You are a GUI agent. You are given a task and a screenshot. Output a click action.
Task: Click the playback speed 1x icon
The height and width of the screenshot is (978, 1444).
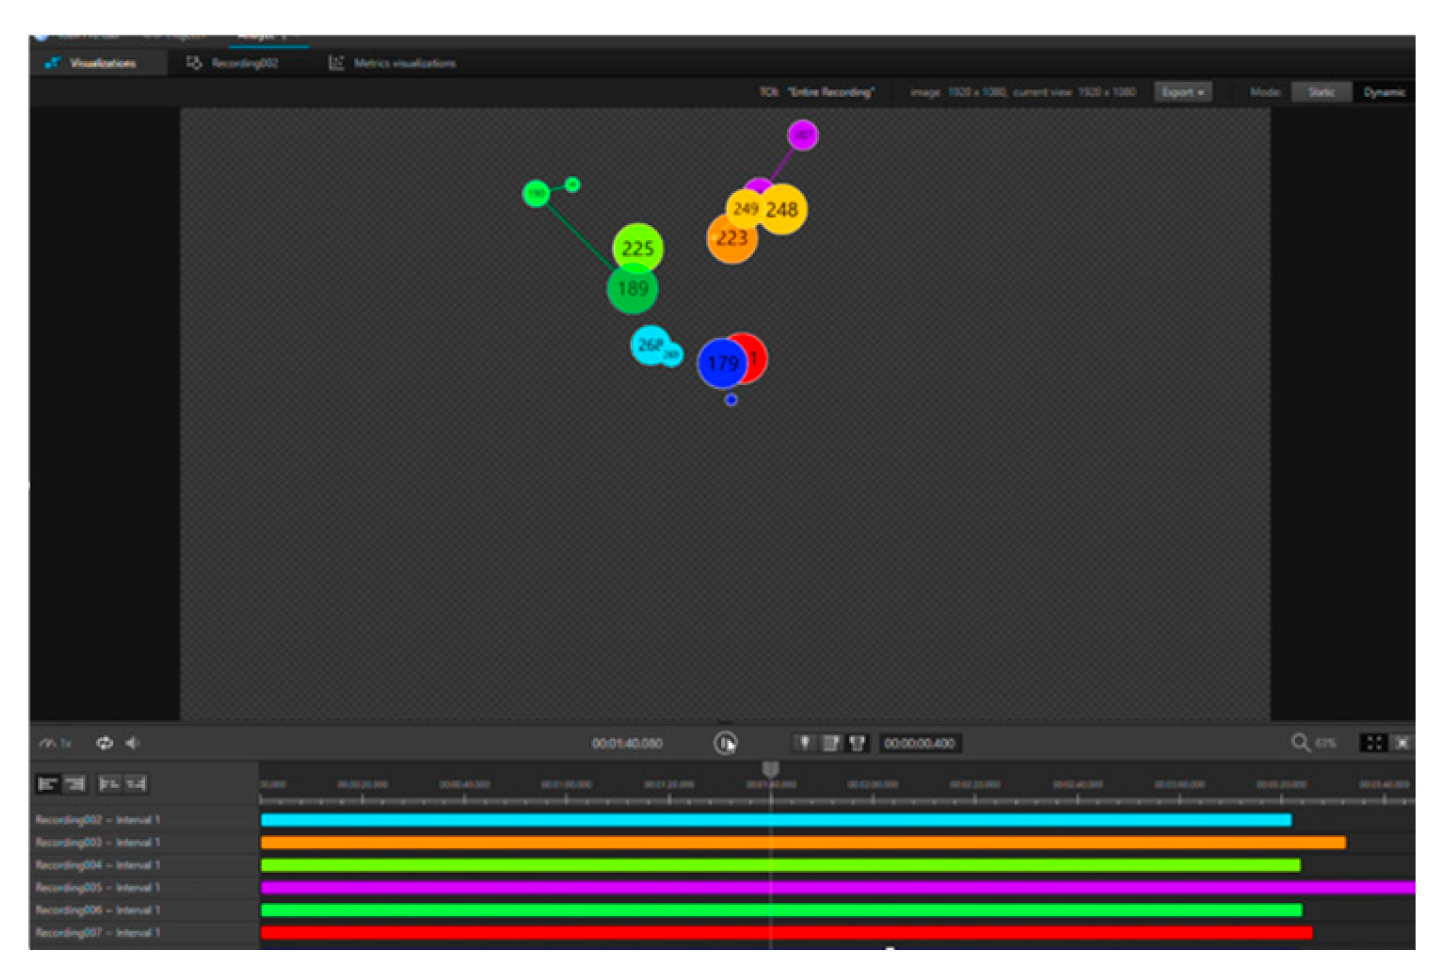click(x=54, y=743)
